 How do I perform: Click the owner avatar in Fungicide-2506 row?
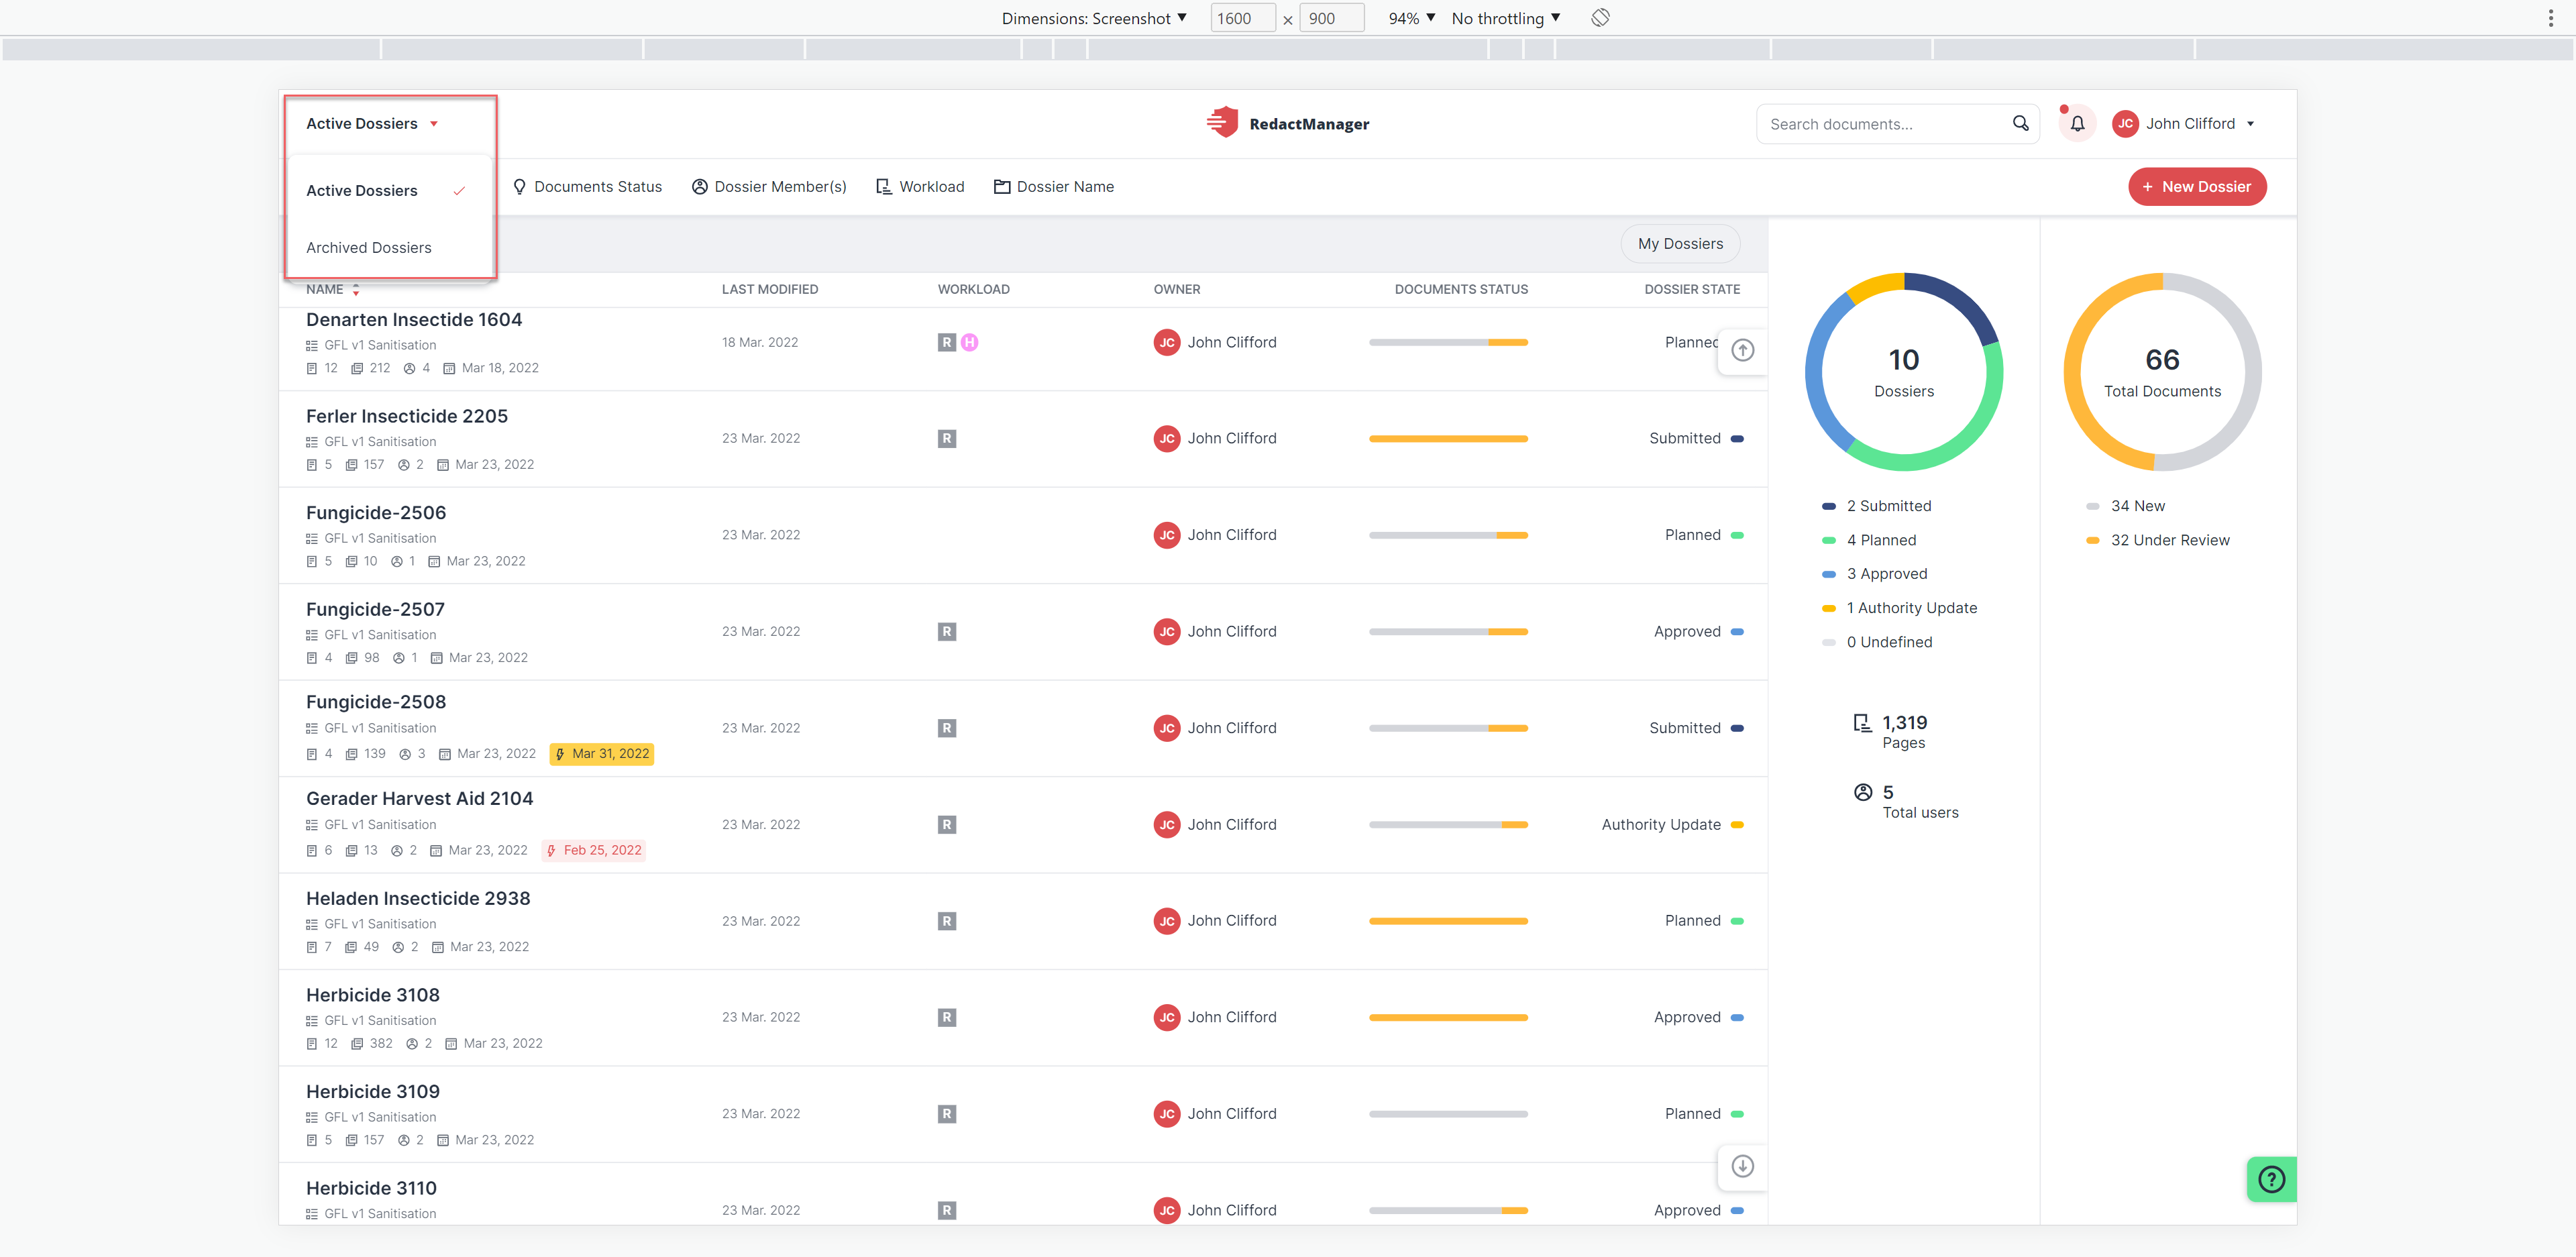(x=1166, y=535)
